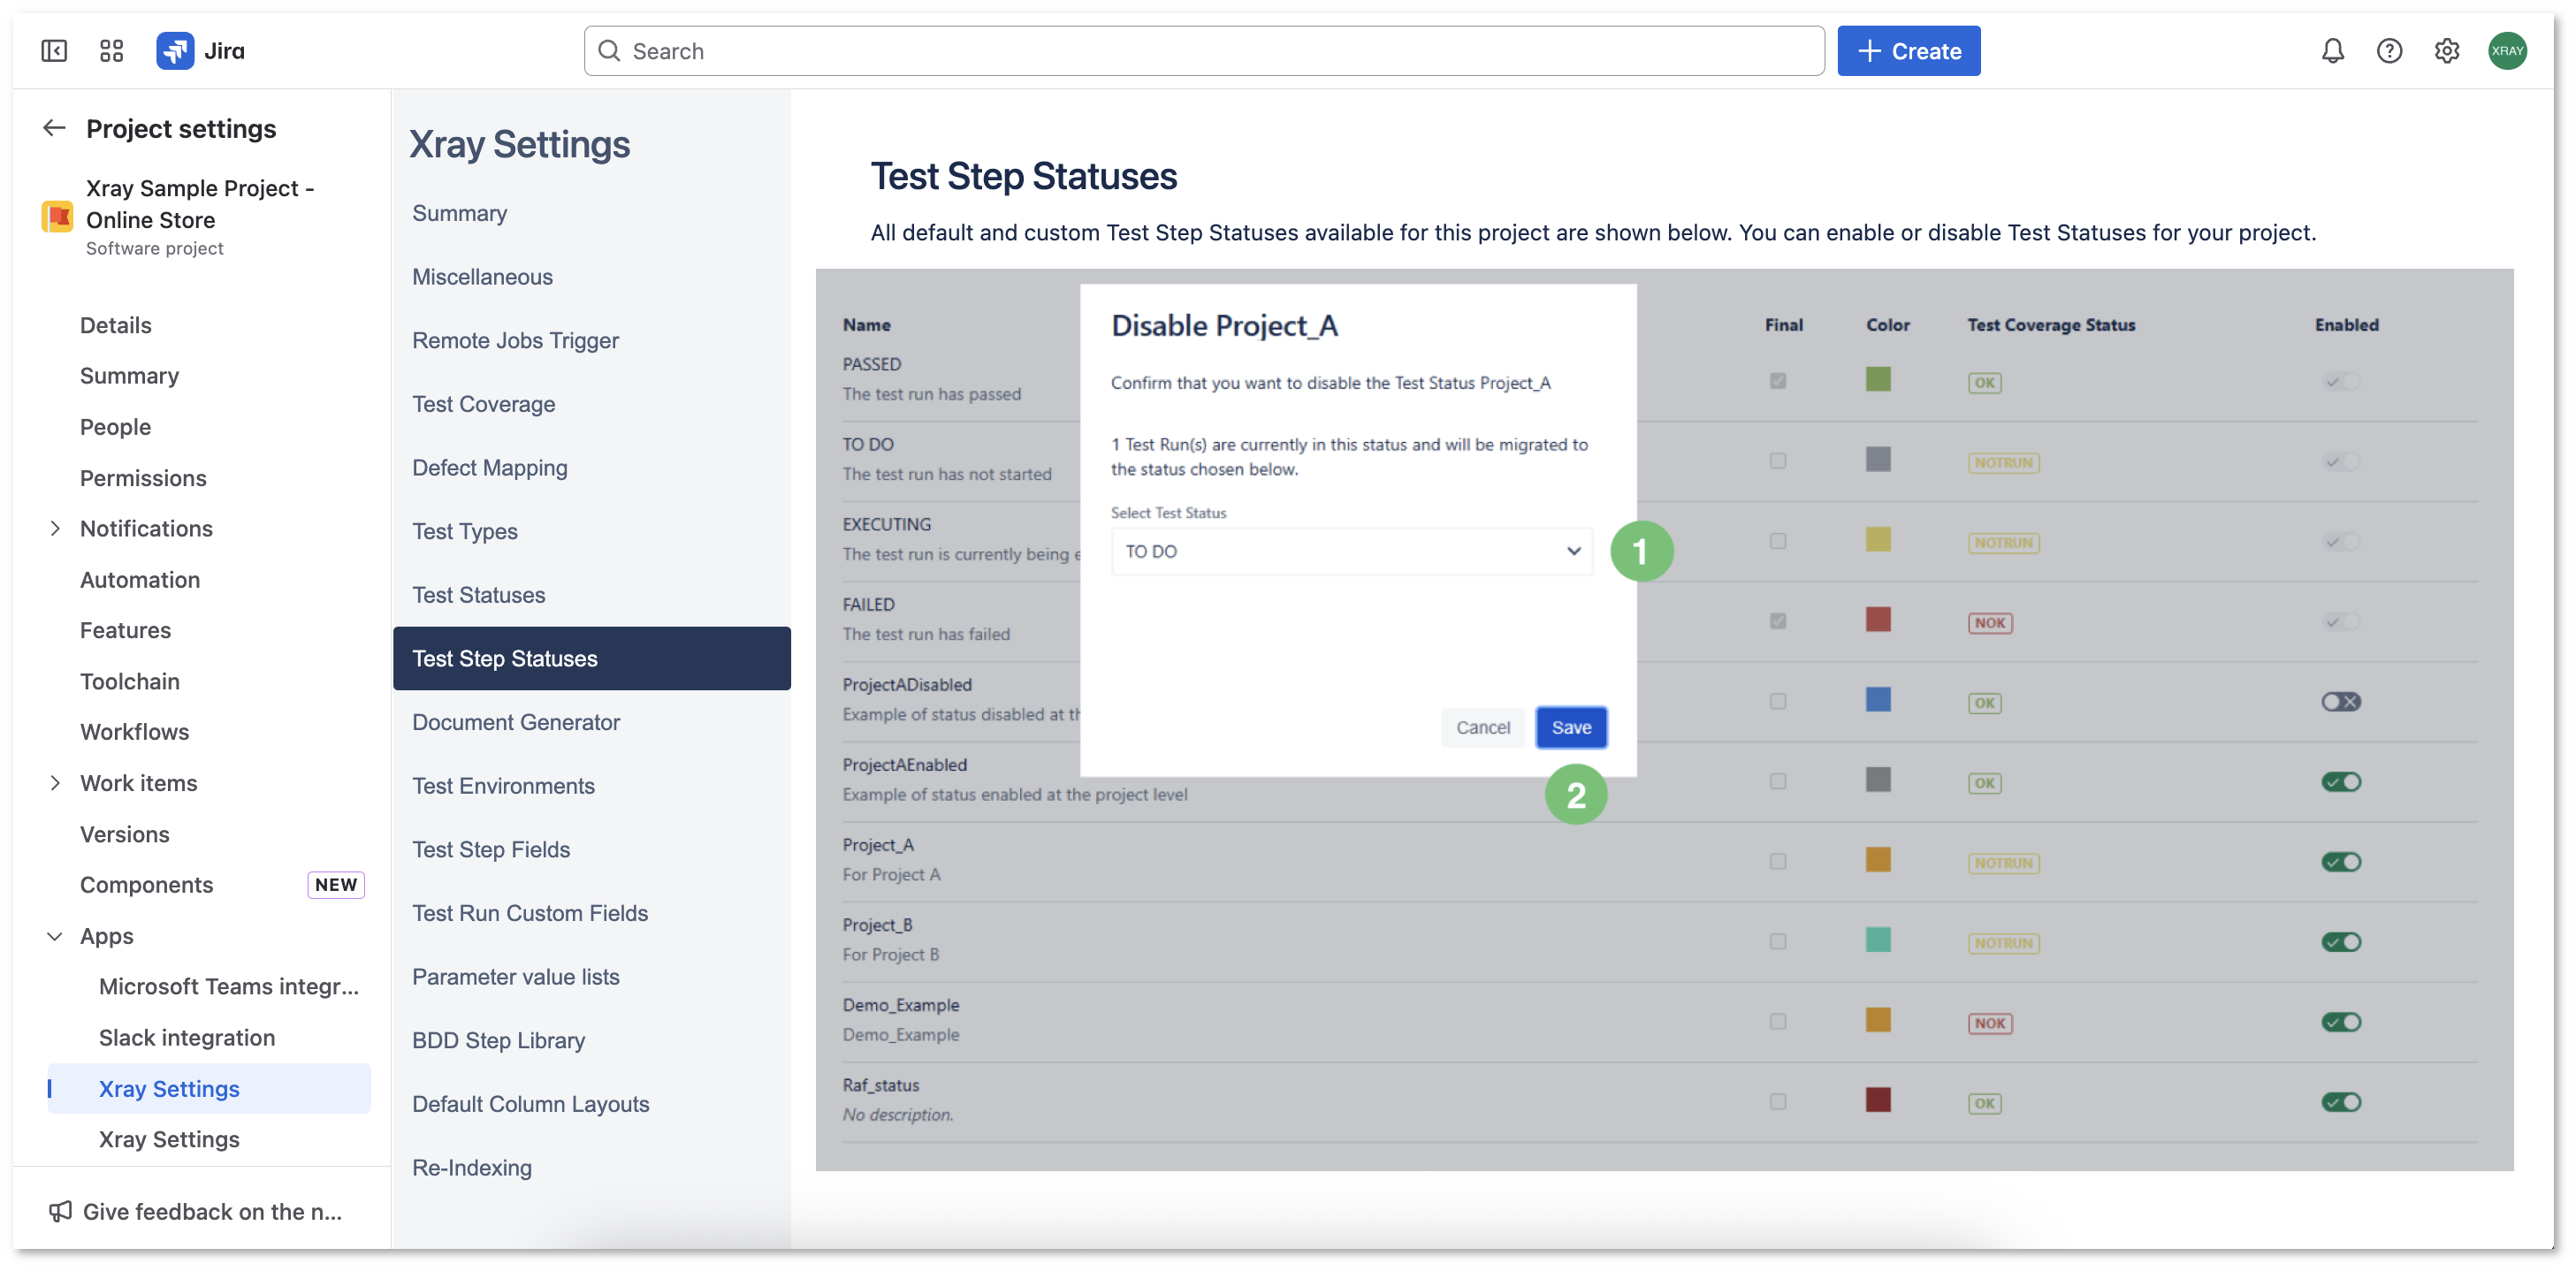Click the red FAILED color swatch
This screenshot has width=2576, height=1271.
click(1877, 619)
